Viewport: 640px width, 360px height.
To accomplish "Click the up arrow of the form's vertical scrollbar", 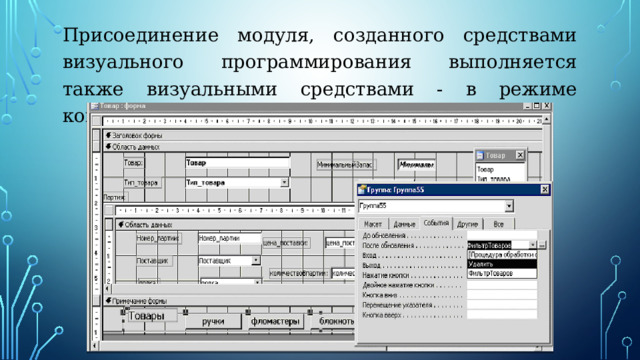I will pyautogui.click(x=547, y=119).
